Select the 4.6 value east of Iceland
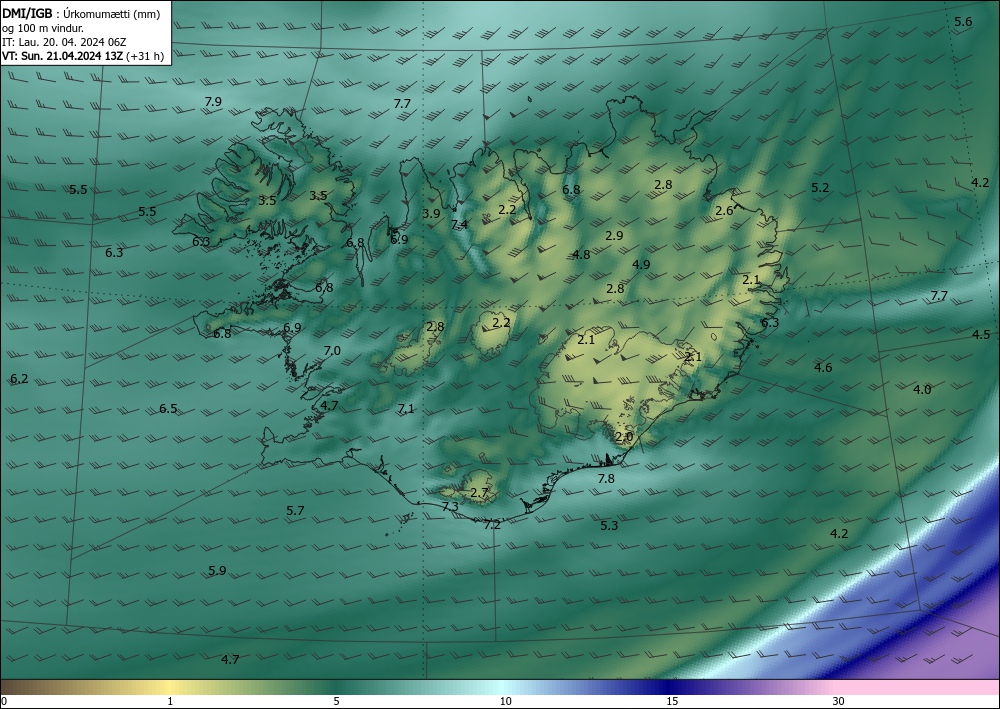Screen dimensions: 1000x709 tap(823, 367)
